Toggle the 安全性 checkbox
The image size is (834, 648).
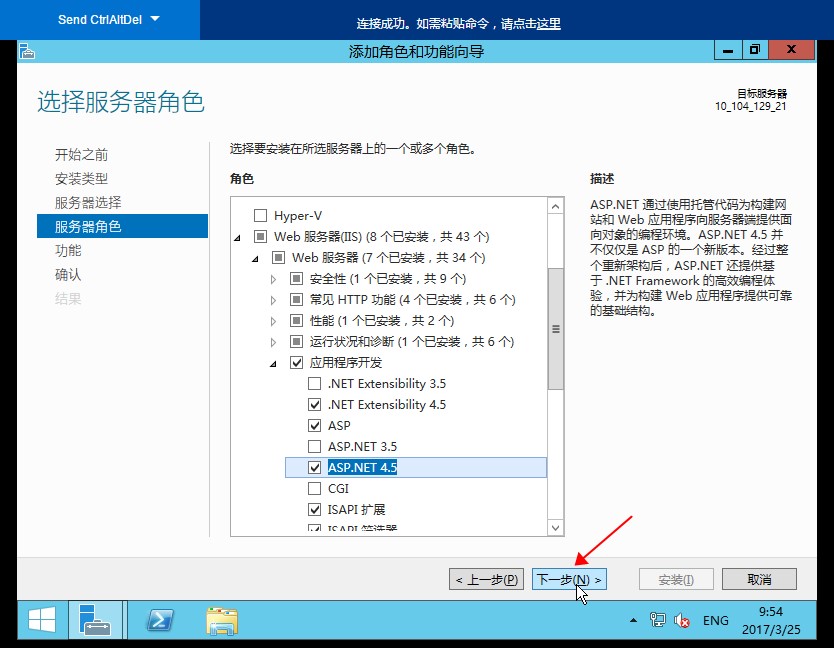[296, 278]
